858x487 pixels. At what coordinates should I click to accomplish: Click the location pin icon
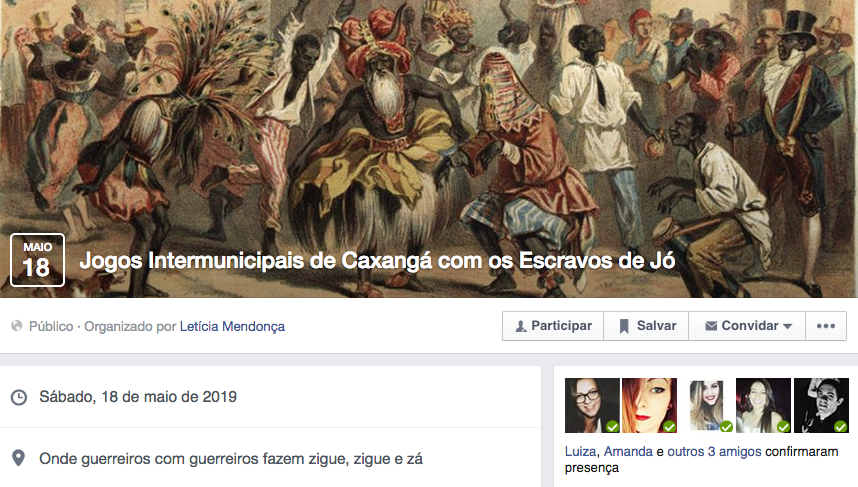pyautogui.click(x=19, y=458)
